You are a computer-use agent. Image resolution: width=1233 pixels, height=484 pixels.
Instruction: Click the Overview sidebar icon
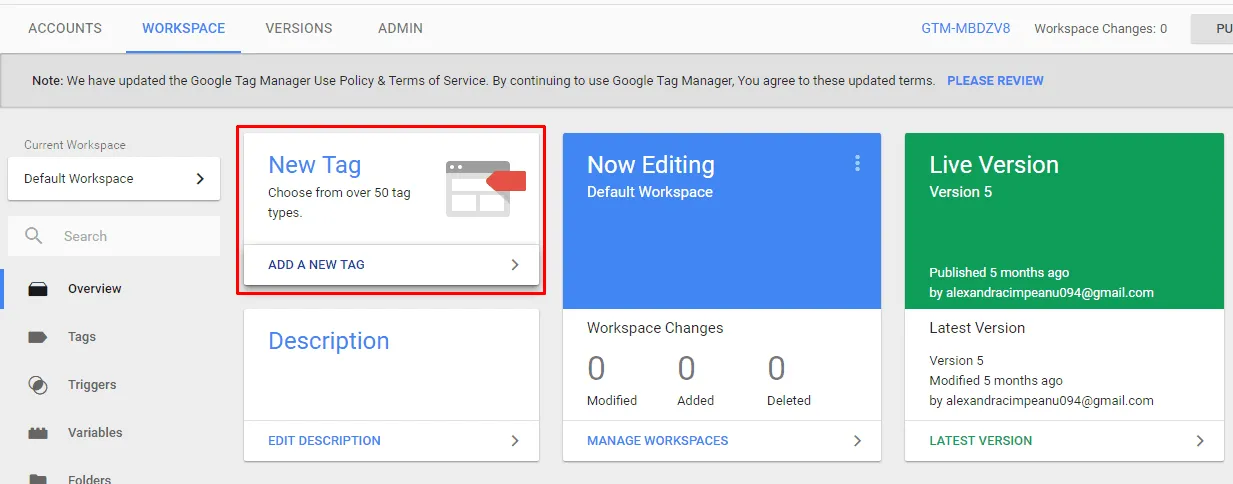38,289
